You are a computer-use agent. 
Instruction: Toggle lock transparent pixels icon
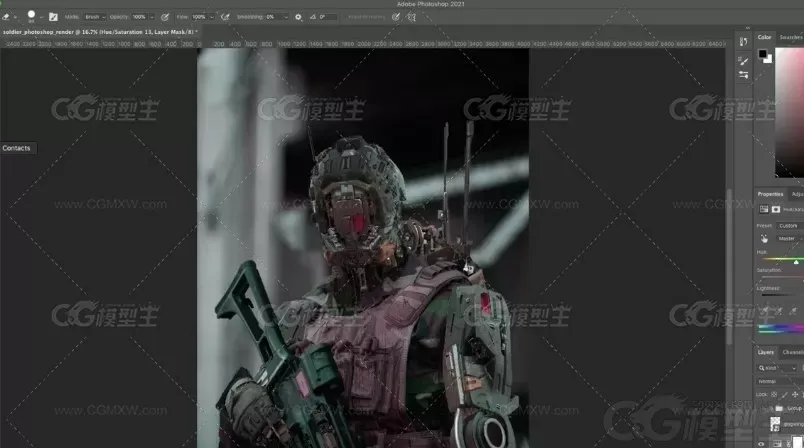[774, 394]
